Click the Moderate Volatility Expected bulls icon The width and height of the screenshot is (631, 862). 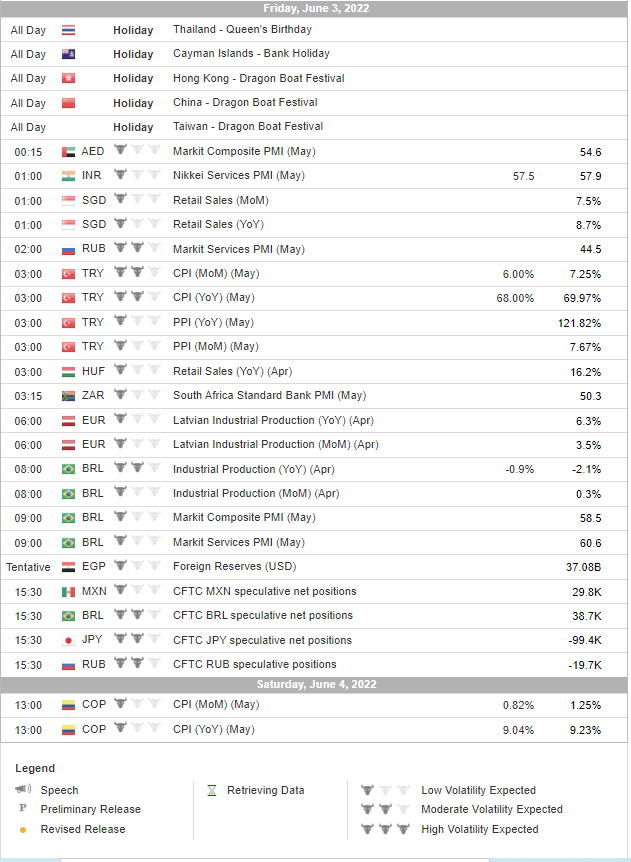[x=385, y=809]
